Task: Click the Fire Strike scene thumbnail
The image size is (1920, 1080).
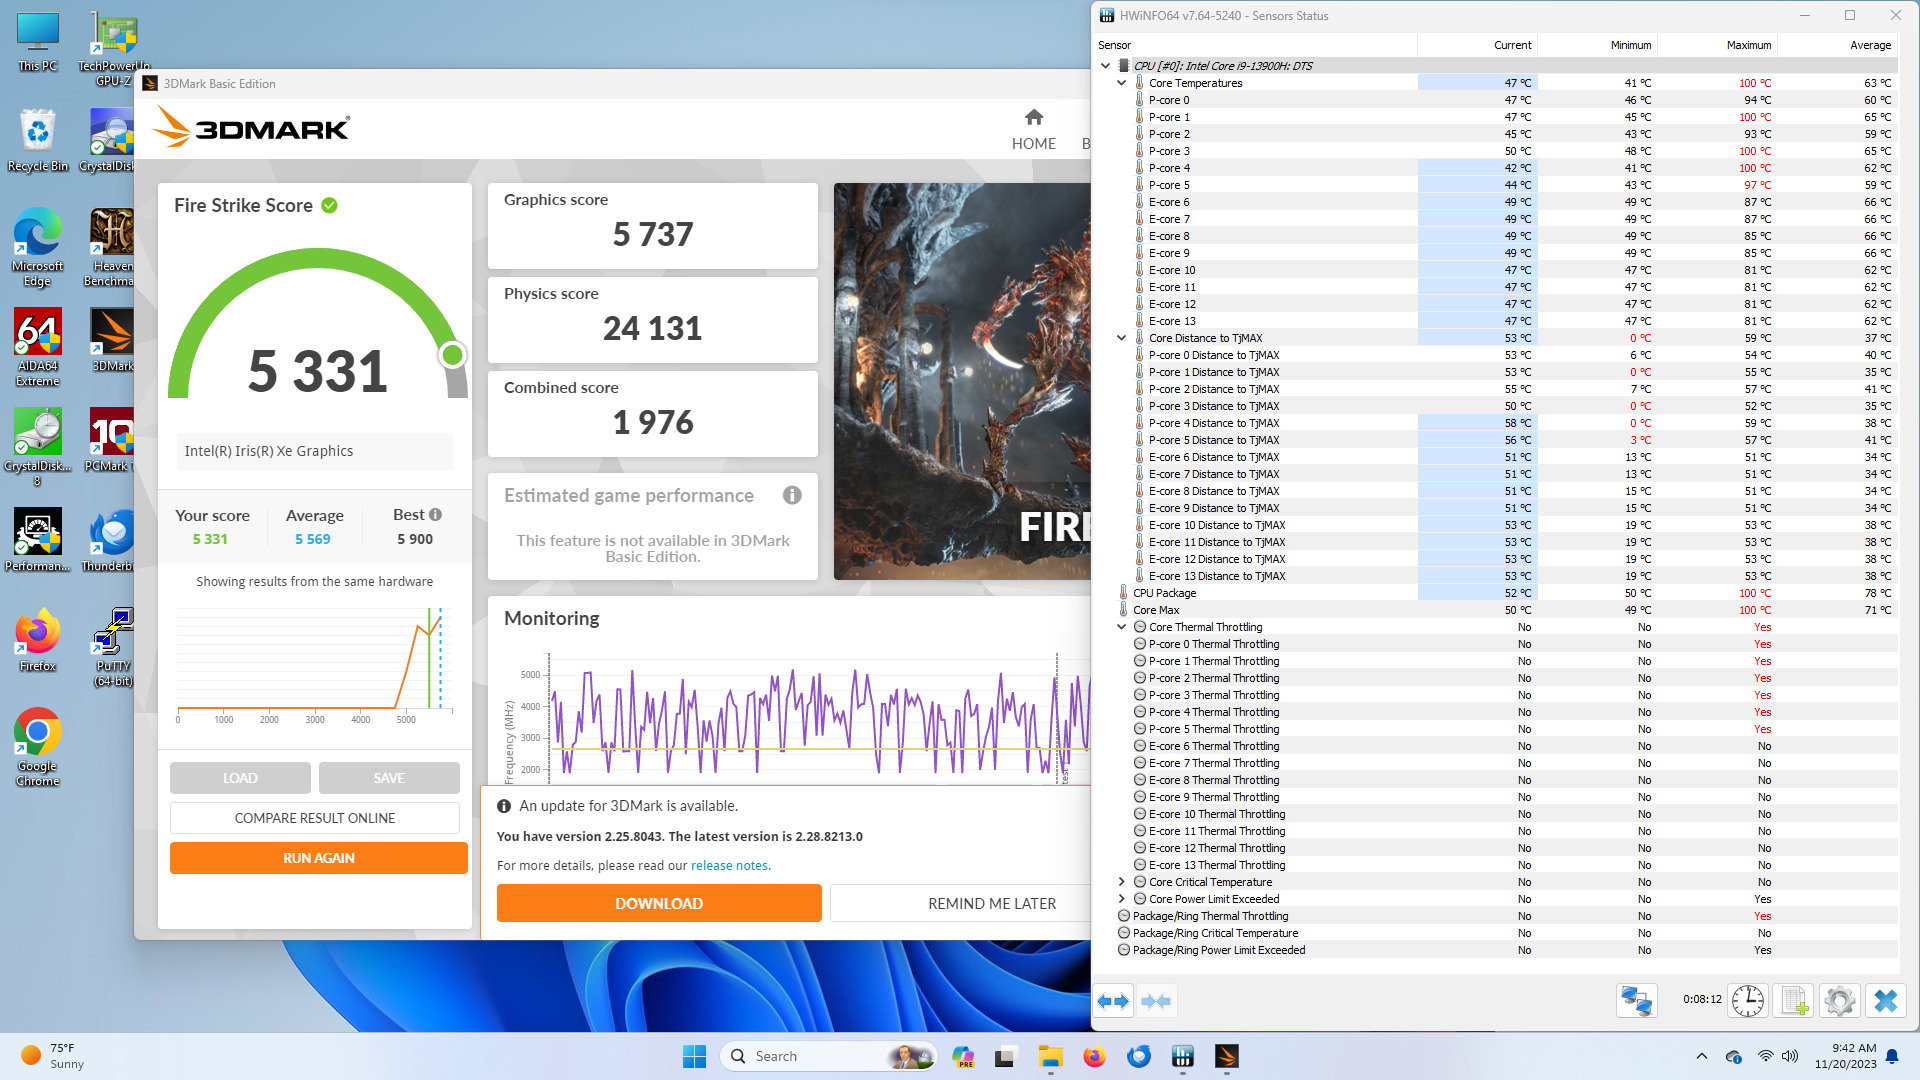Action: 962,381
